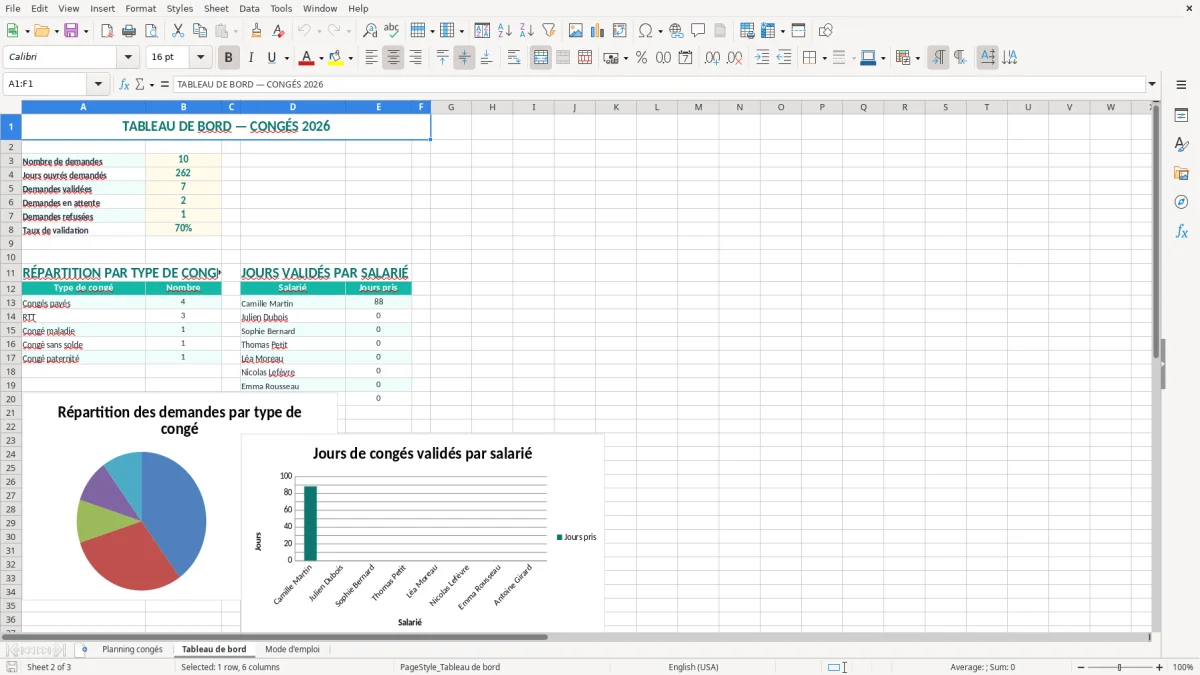Click zoom out minus button

click(x=1081, y=667)
